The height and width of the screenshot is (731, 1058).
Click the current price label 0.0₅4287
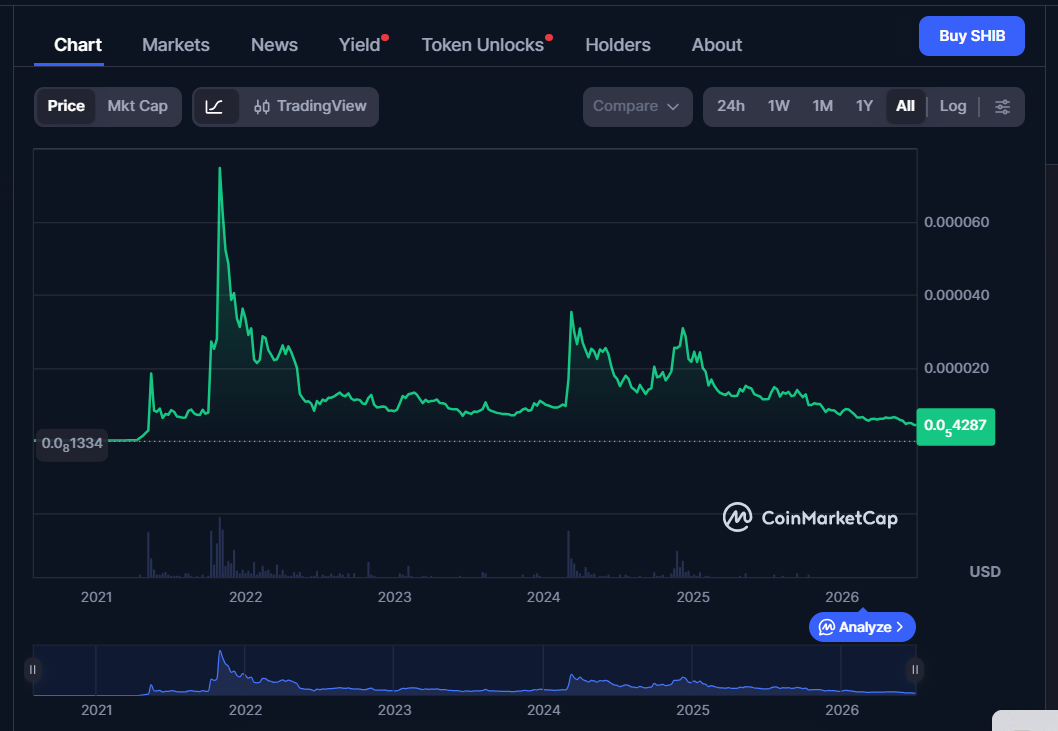955,427
